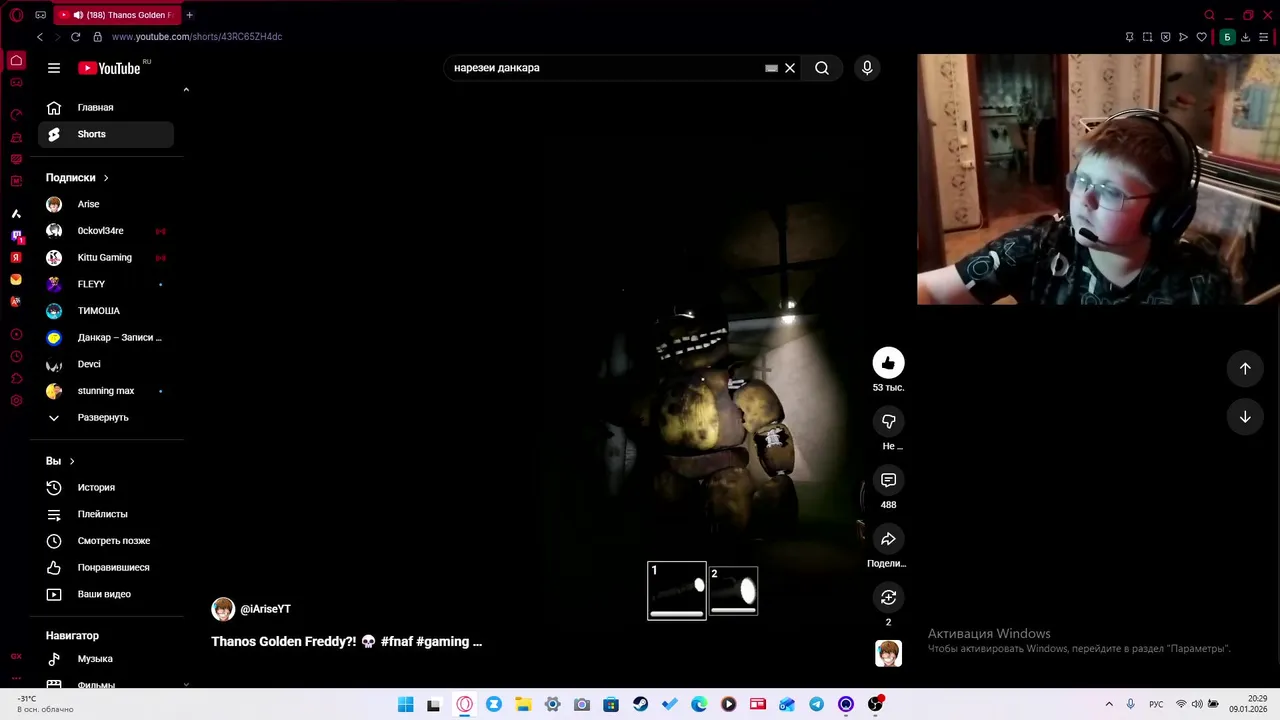Reload the page in browser toolbar

tap(75, 37)
